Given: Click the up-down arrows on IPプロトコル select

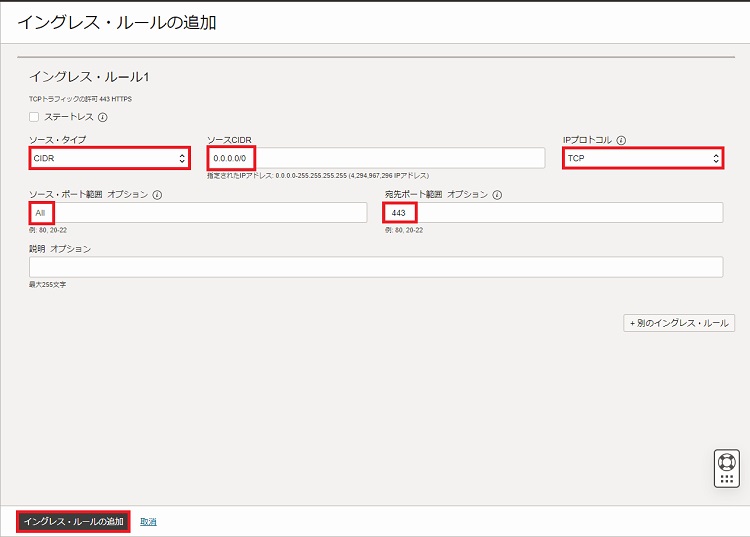Looking at the screenshot, I should click(x=715, y=158).
